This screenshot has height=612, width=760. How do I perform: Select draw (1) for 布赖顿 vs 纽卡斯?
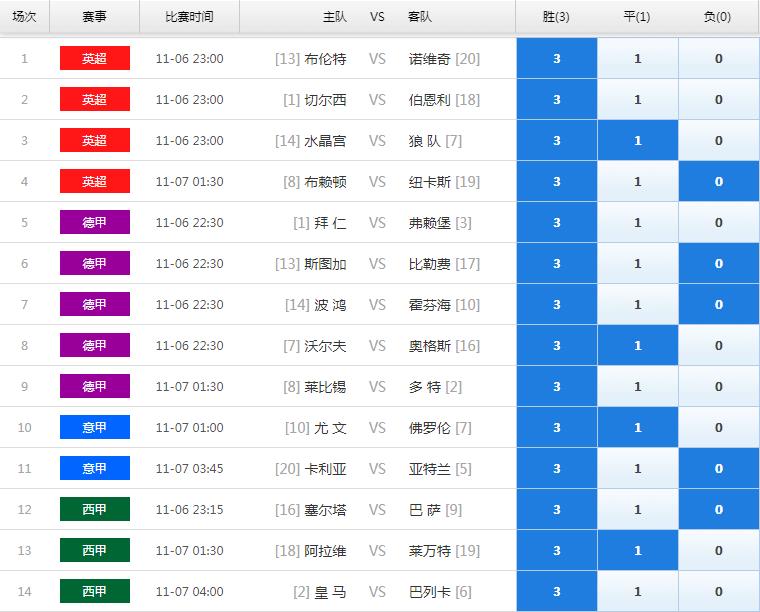pos(637,182)
